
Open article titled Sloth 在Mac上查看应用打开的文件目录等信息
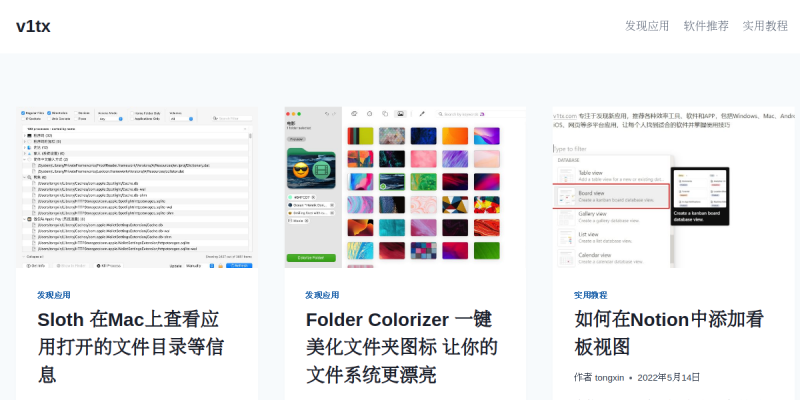[x=131, y=347]
